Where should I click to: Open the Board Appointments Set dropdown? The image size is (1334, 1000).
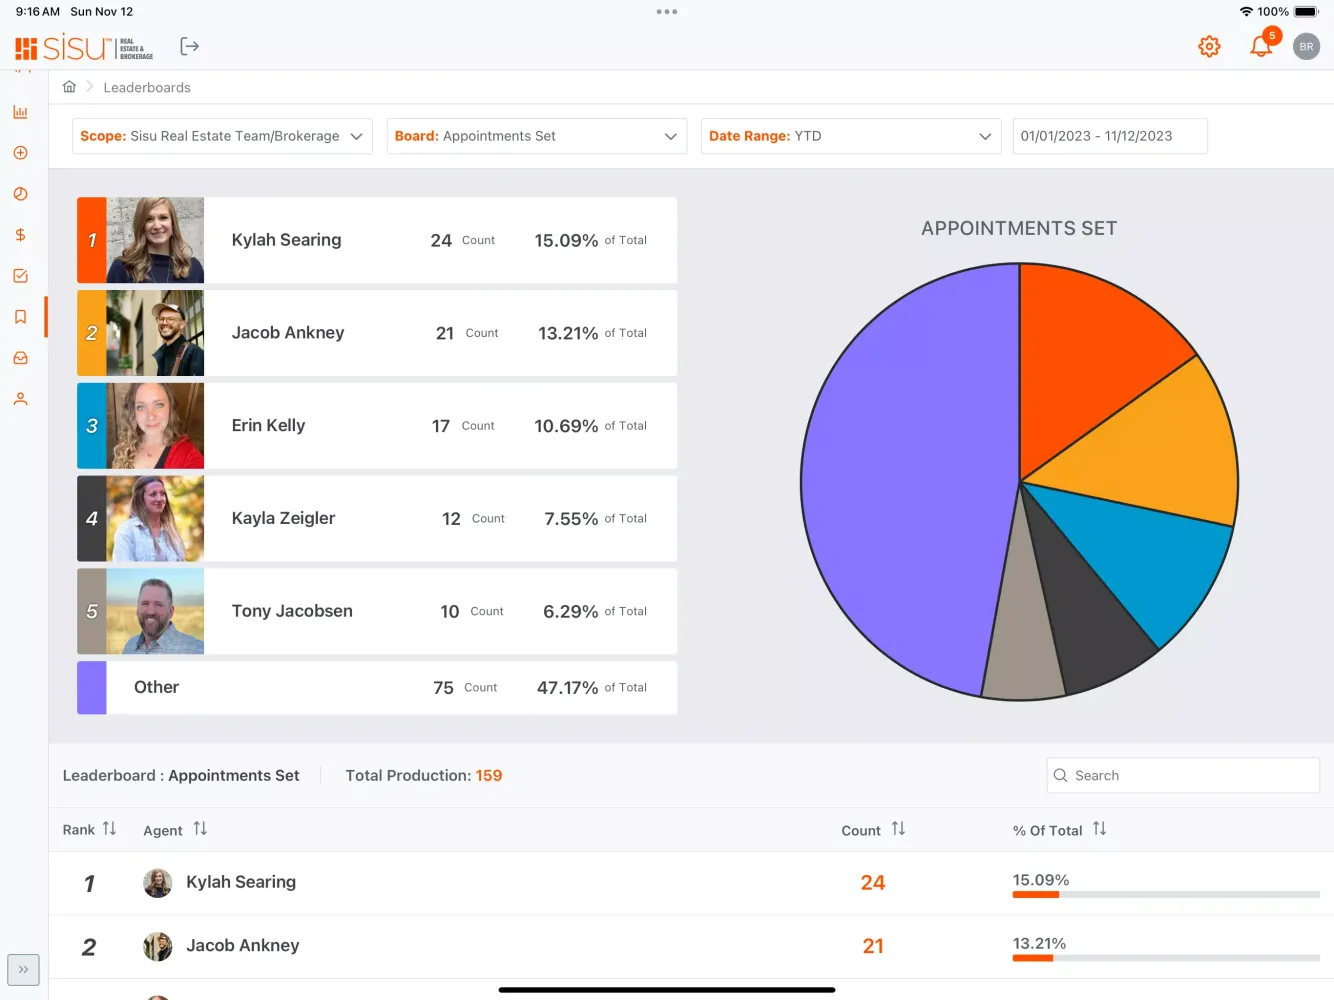point(536,136)
